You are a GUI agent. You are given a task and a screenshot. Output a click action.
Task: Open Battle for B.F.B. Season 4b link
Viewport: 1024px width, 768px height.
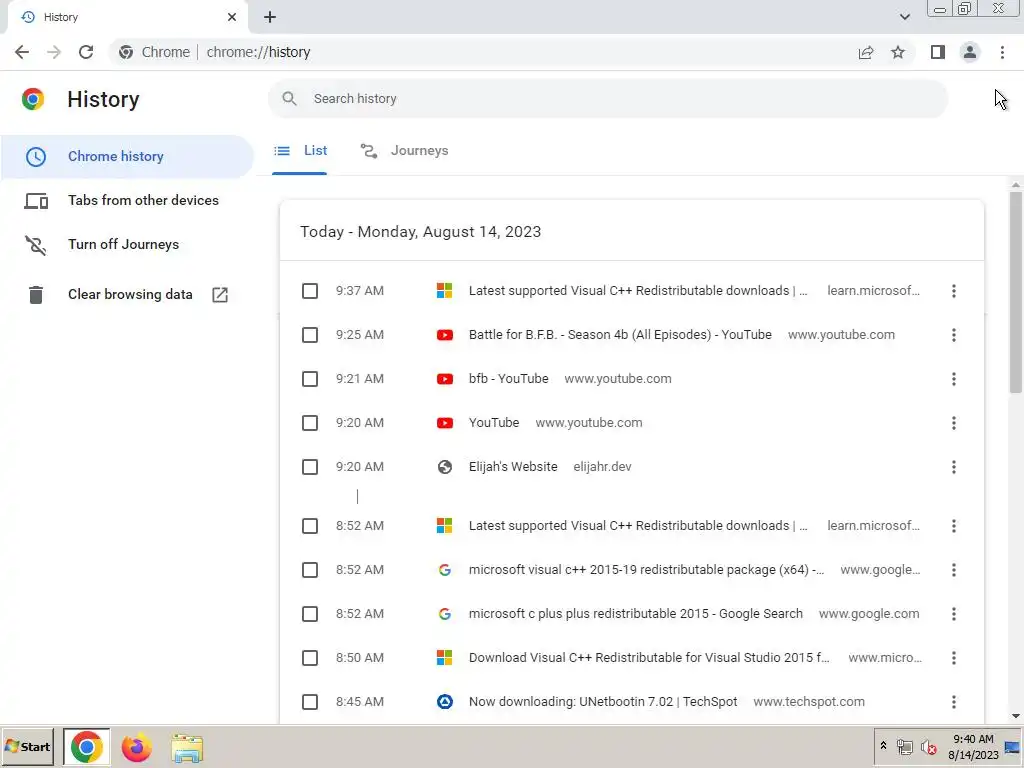620,335
